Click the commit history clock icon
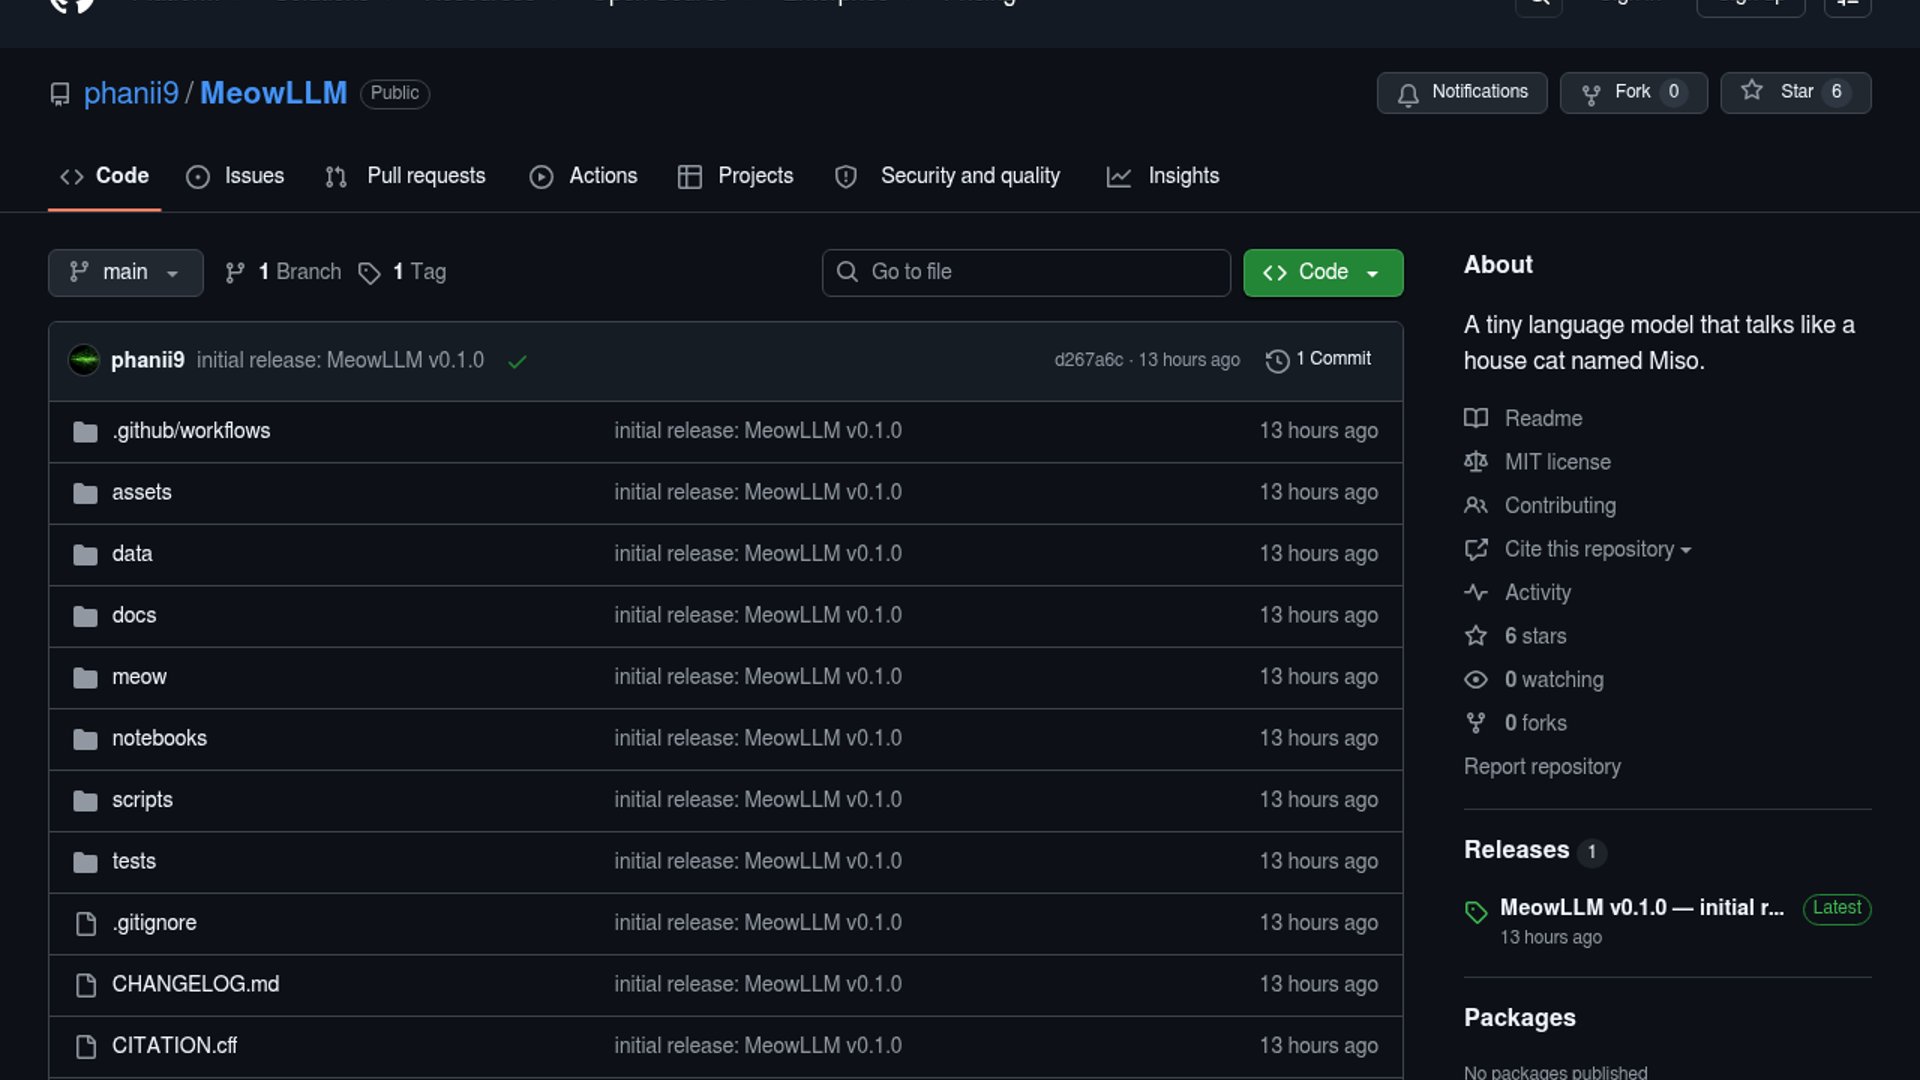The height and width of the screenshot is (1080, 1920). [x=1277, y=360]
